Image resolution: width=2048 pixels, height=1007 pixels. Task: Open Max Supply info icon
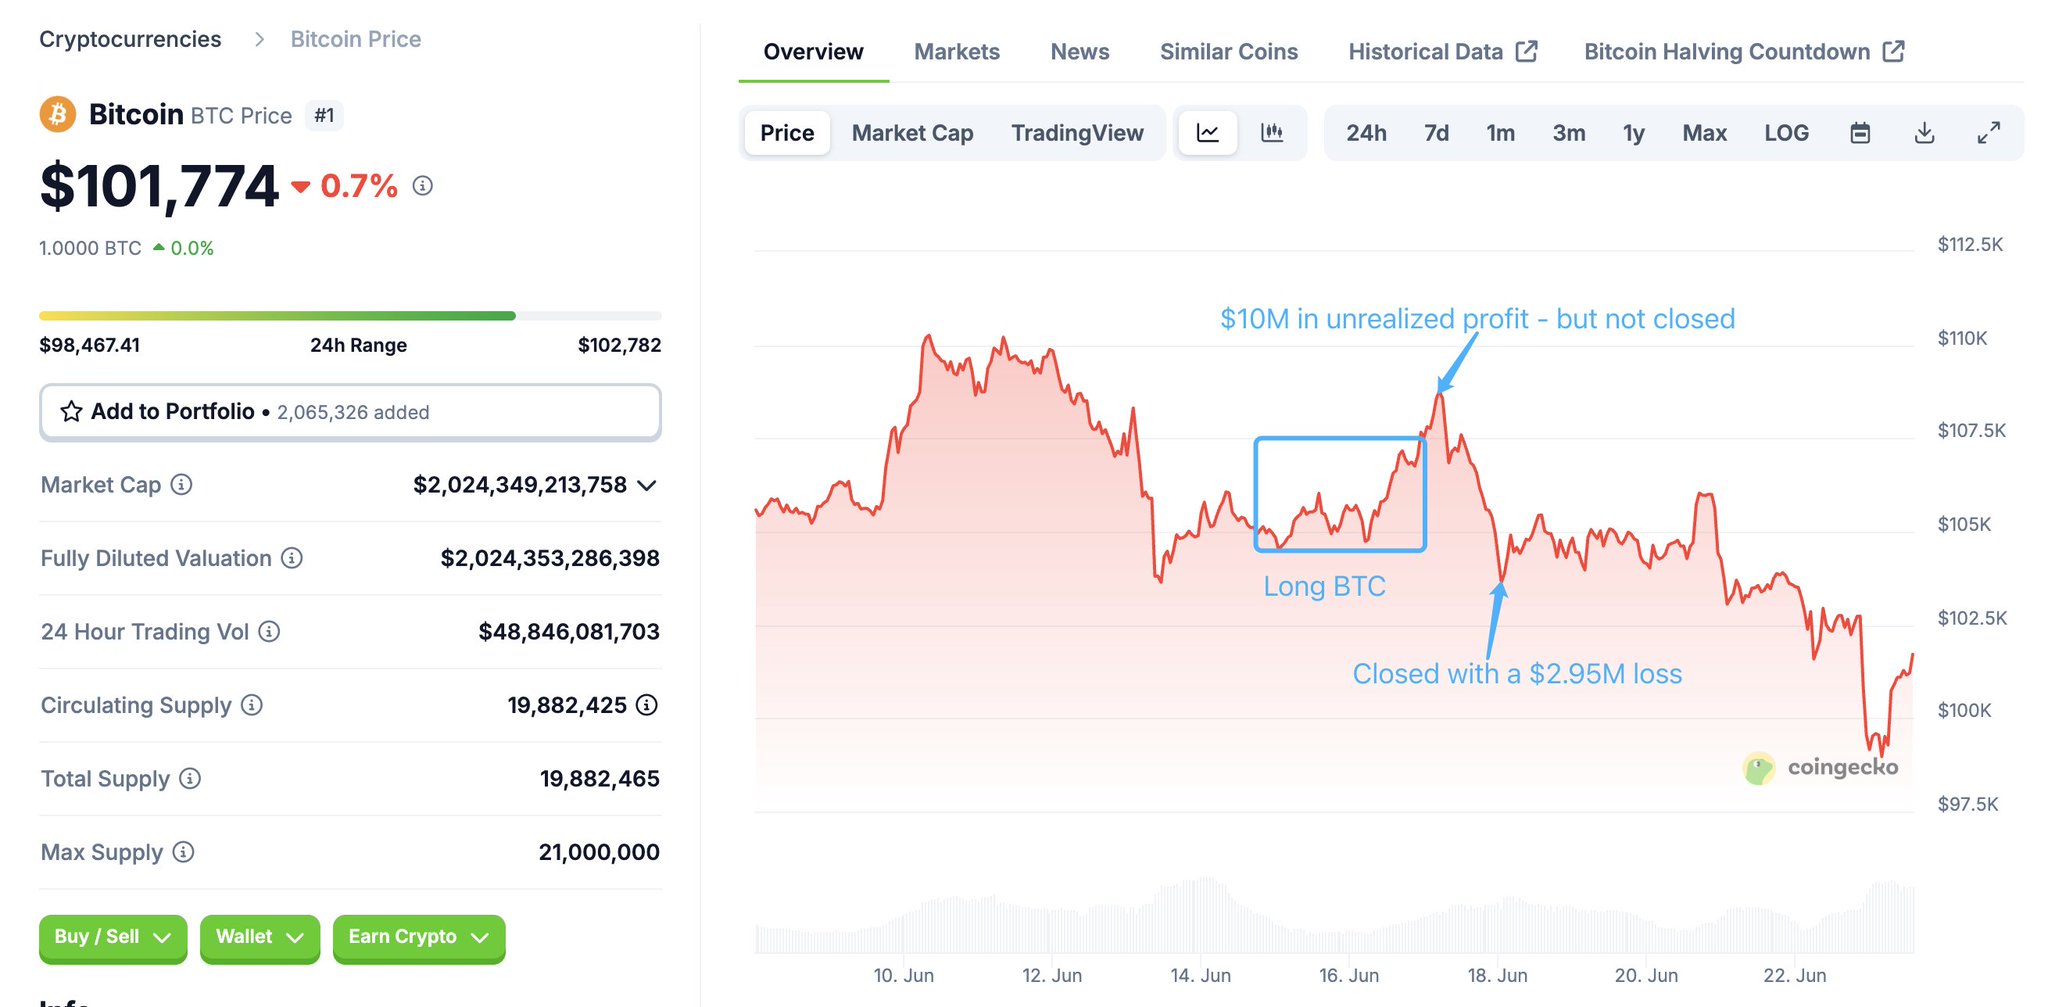[183, 852]
